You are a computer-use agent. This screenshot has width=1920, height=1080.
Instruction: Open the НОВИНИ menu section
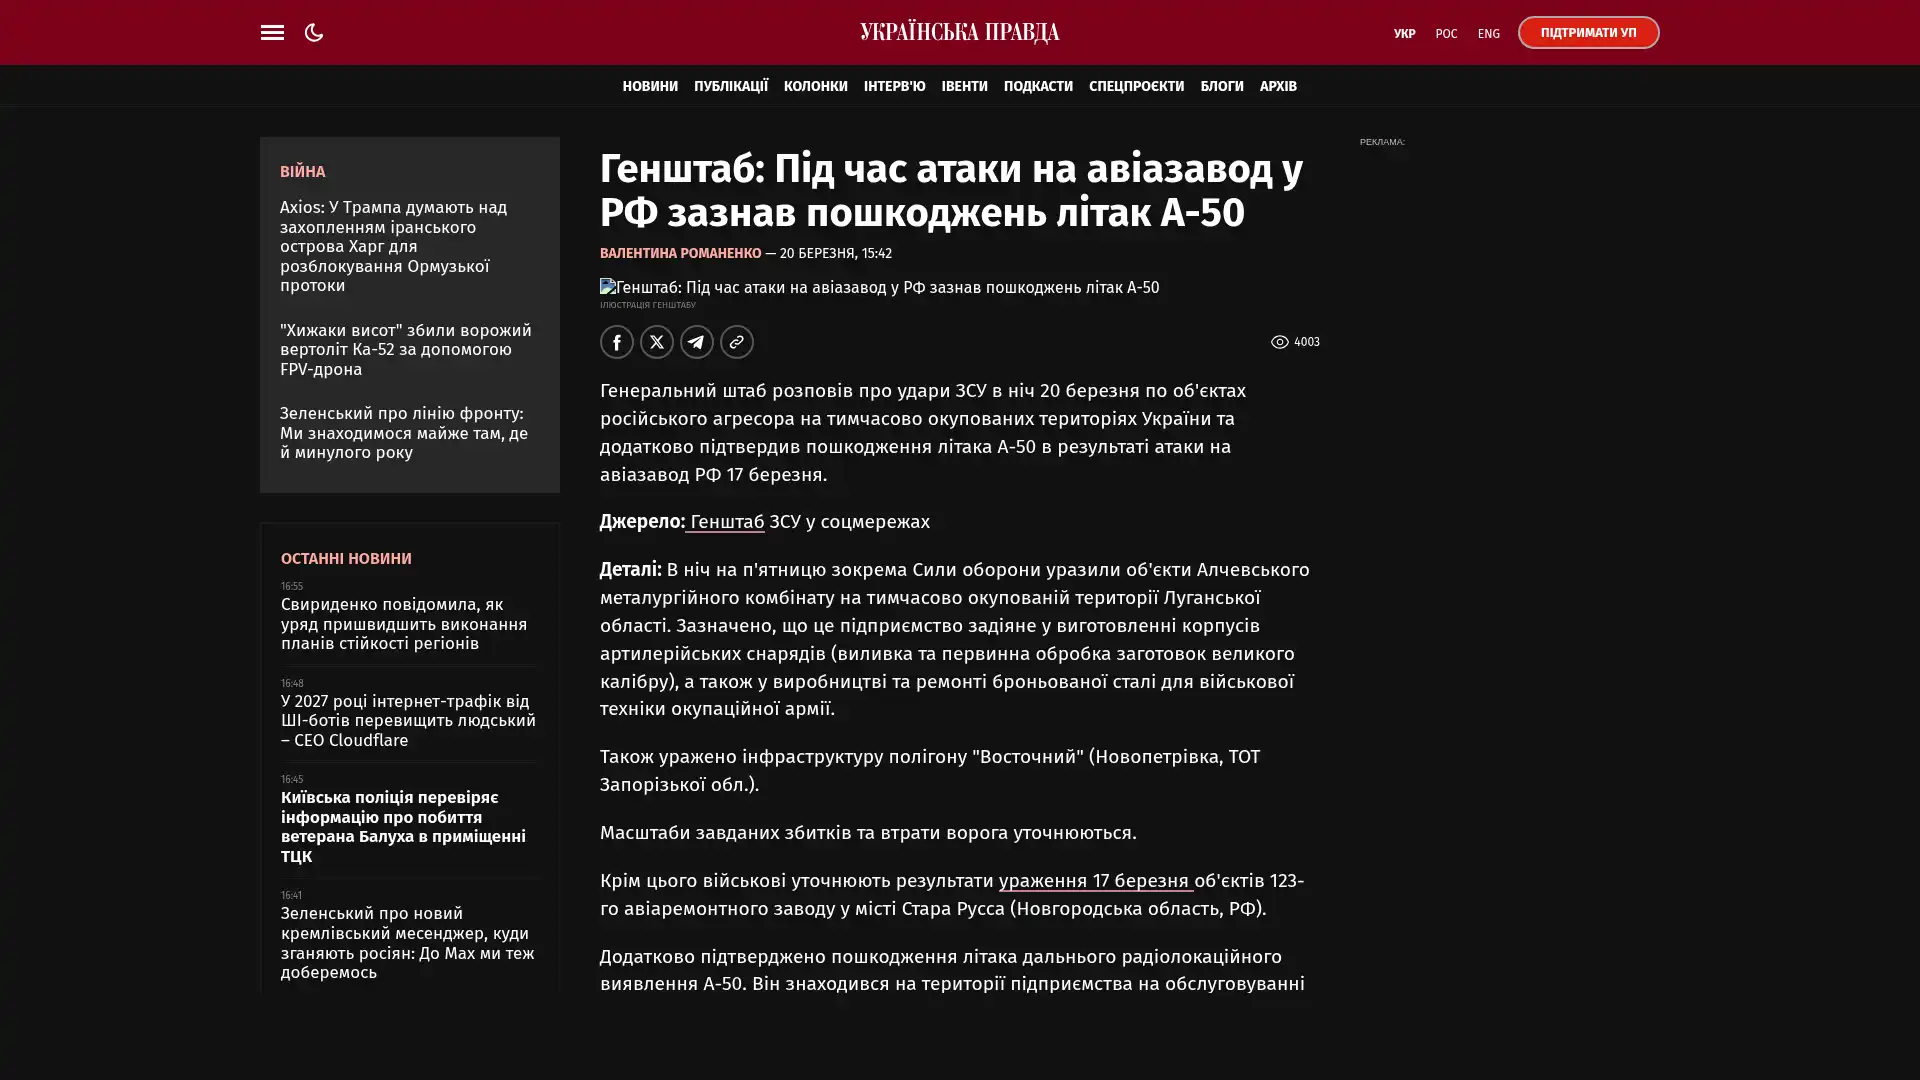pos(650,86)
